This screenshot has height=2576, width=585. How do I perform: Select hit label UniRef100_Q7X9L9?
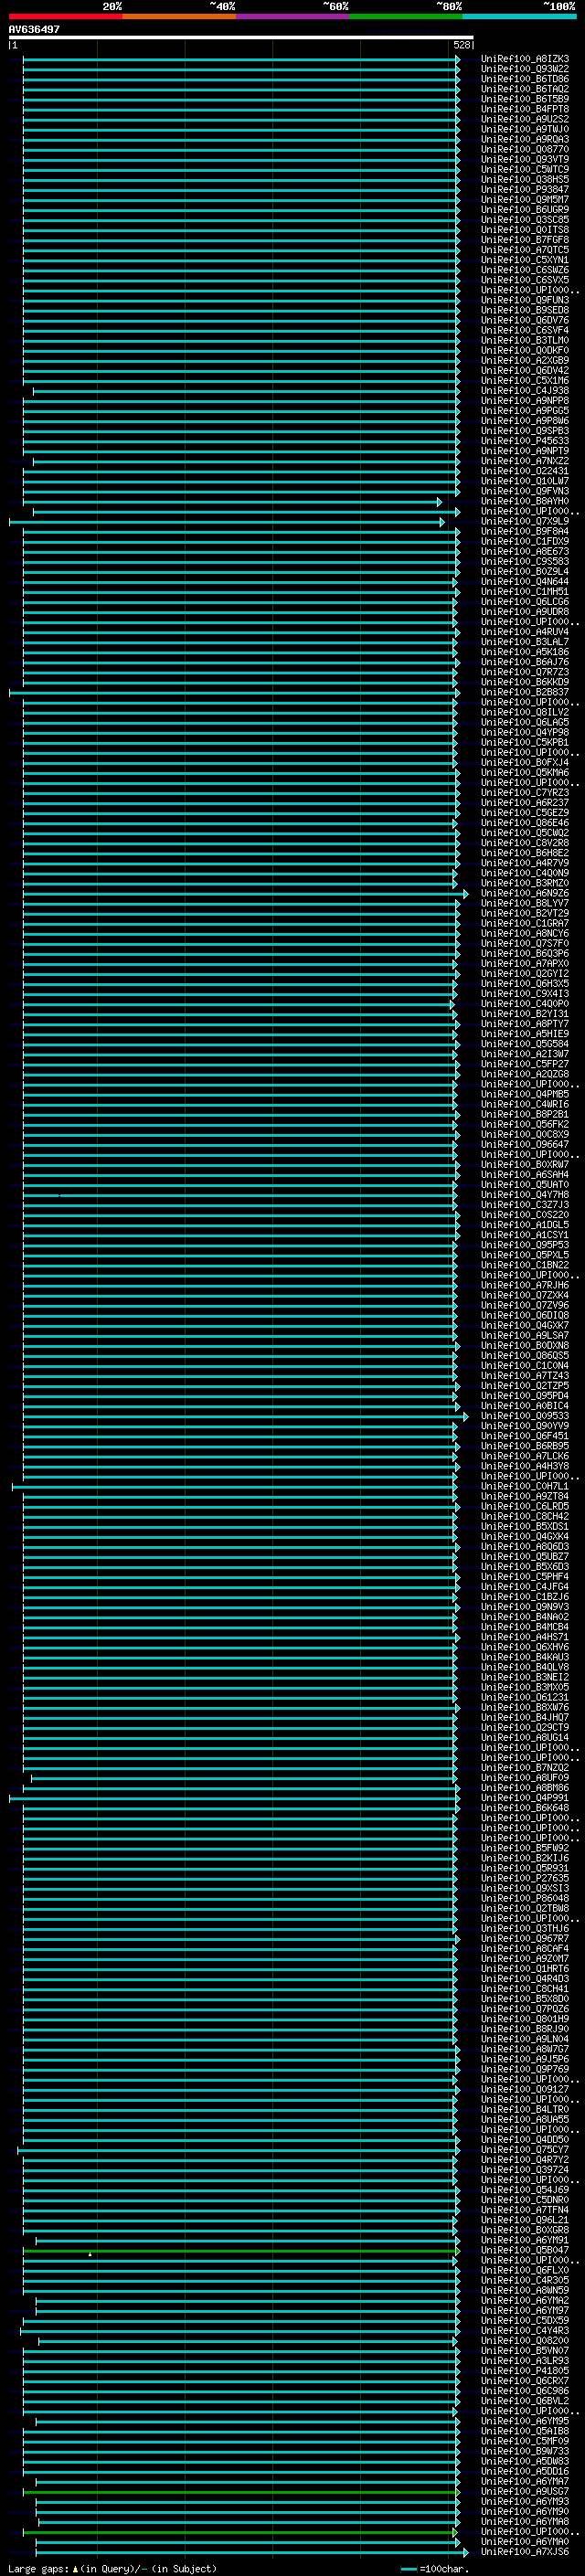(x=525, y=521)
